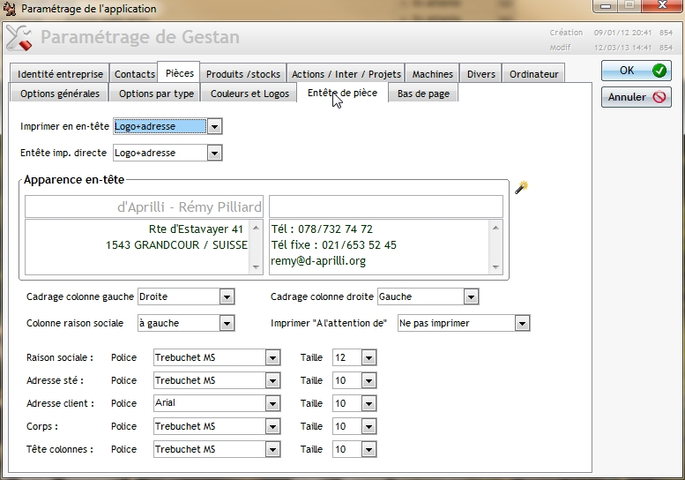685x480 pixels.
Task: Click the company name field d'Aprilli - Rémy Pilliard
Action: [x=144, y=207]
